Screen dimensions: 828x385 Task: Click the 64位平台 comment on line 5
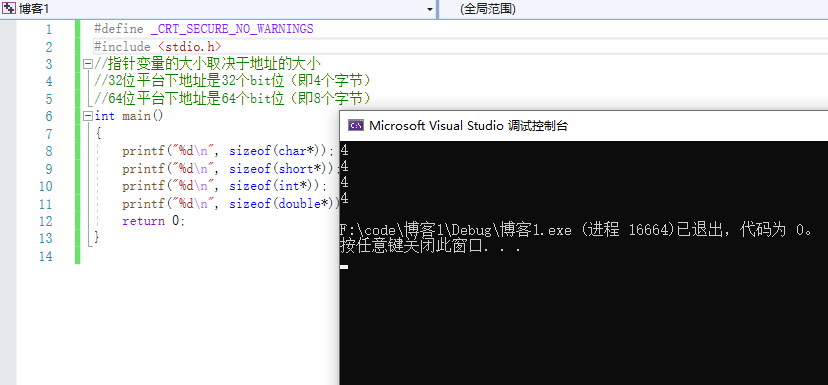(233, 99)
